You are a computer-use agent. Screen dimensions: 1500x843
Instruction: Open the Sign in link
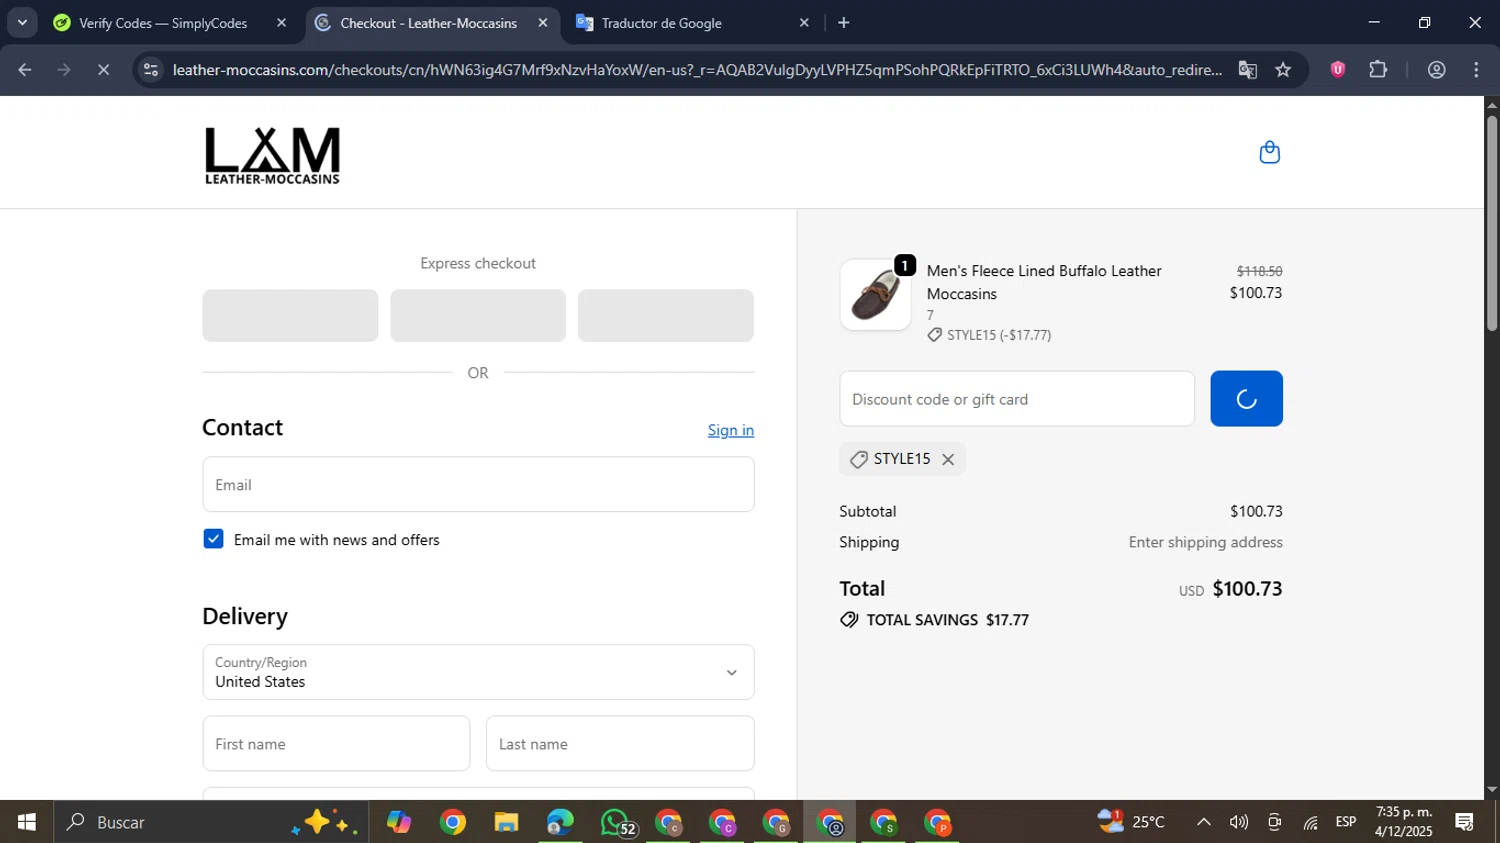pyautogui.click(x=731, y=430)
